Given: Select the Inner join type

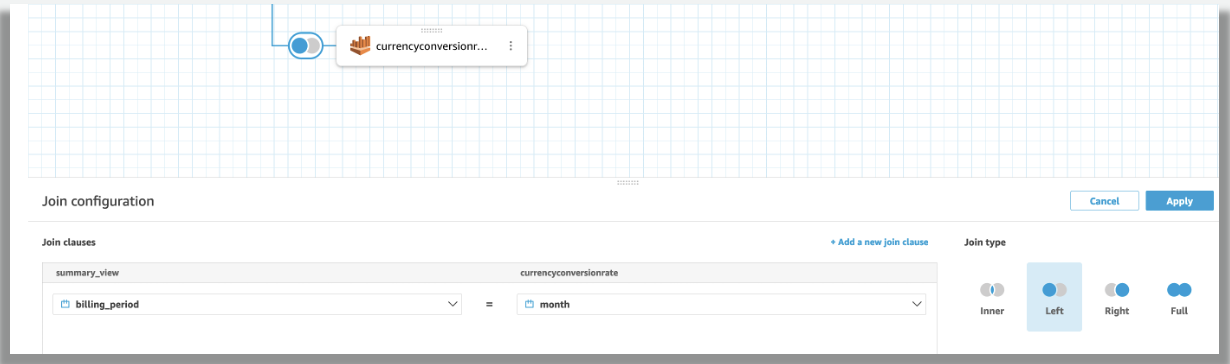Looking at the screenshot, I should (x=992, y=297).
